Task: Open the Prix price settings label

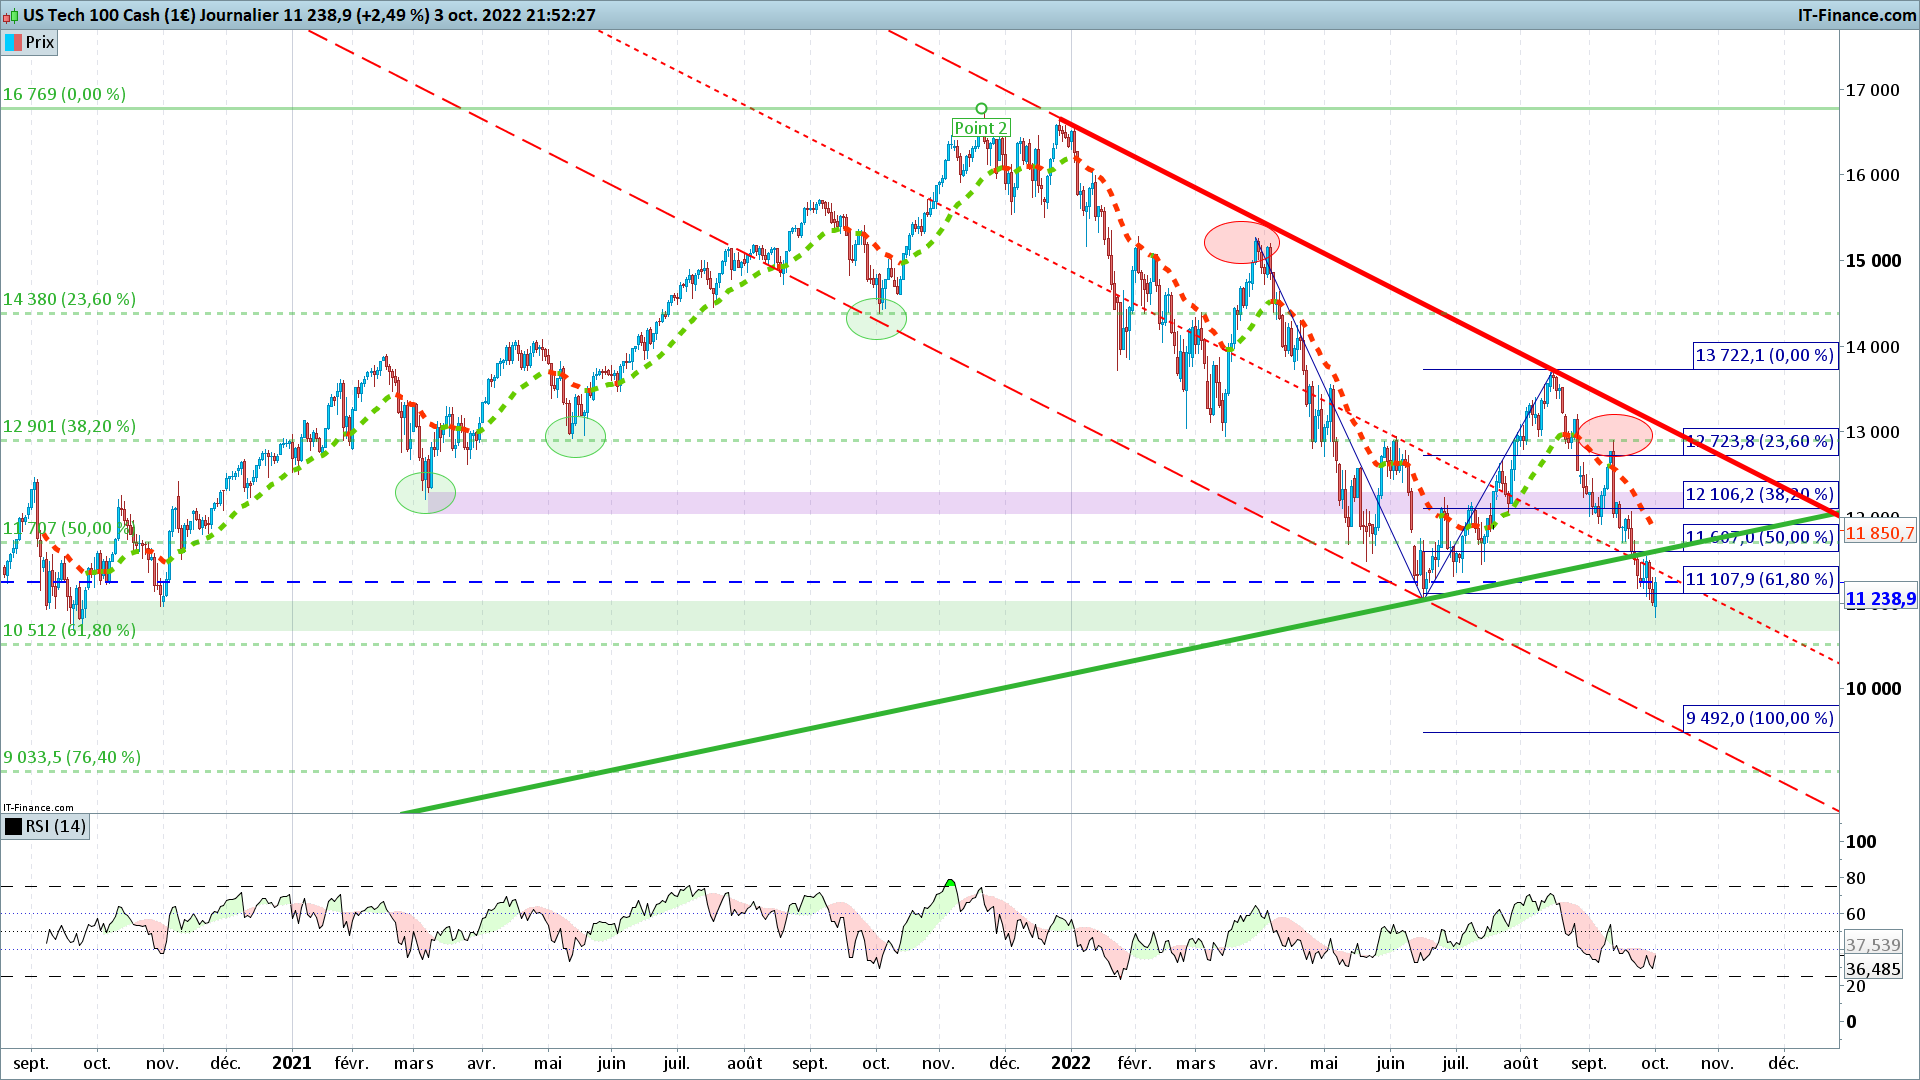Action: tap(40, 42)
